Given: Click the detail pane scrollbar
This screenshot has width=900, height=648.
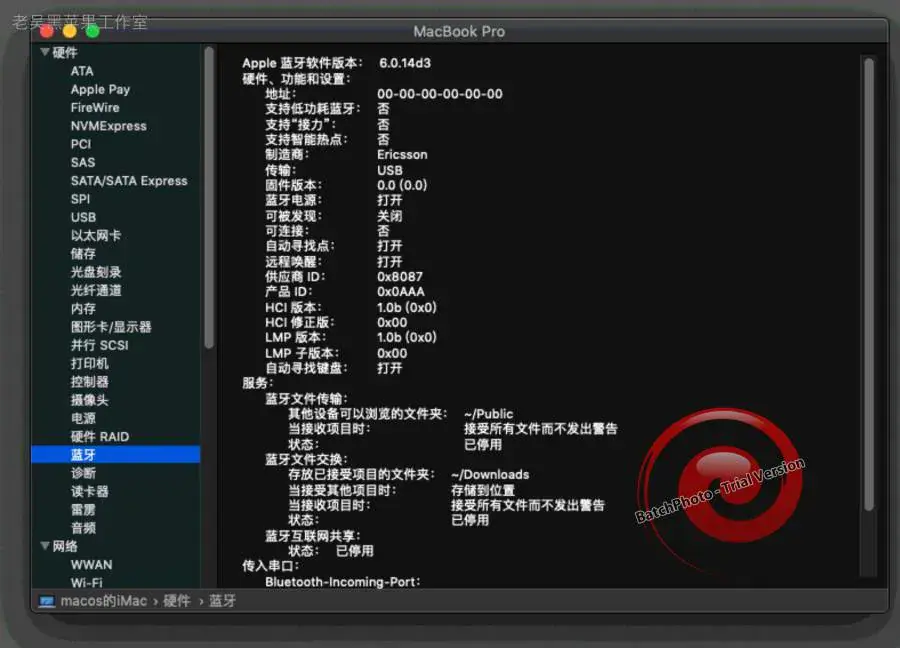Looking at the screenshot, I should click(869, 284).
